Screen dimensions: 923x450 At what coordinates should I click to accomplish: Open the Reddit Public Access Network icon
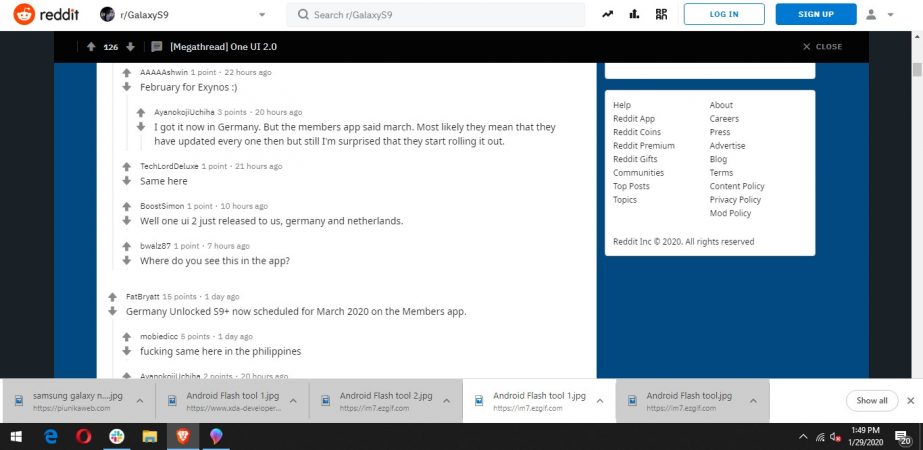pos(661,15)
